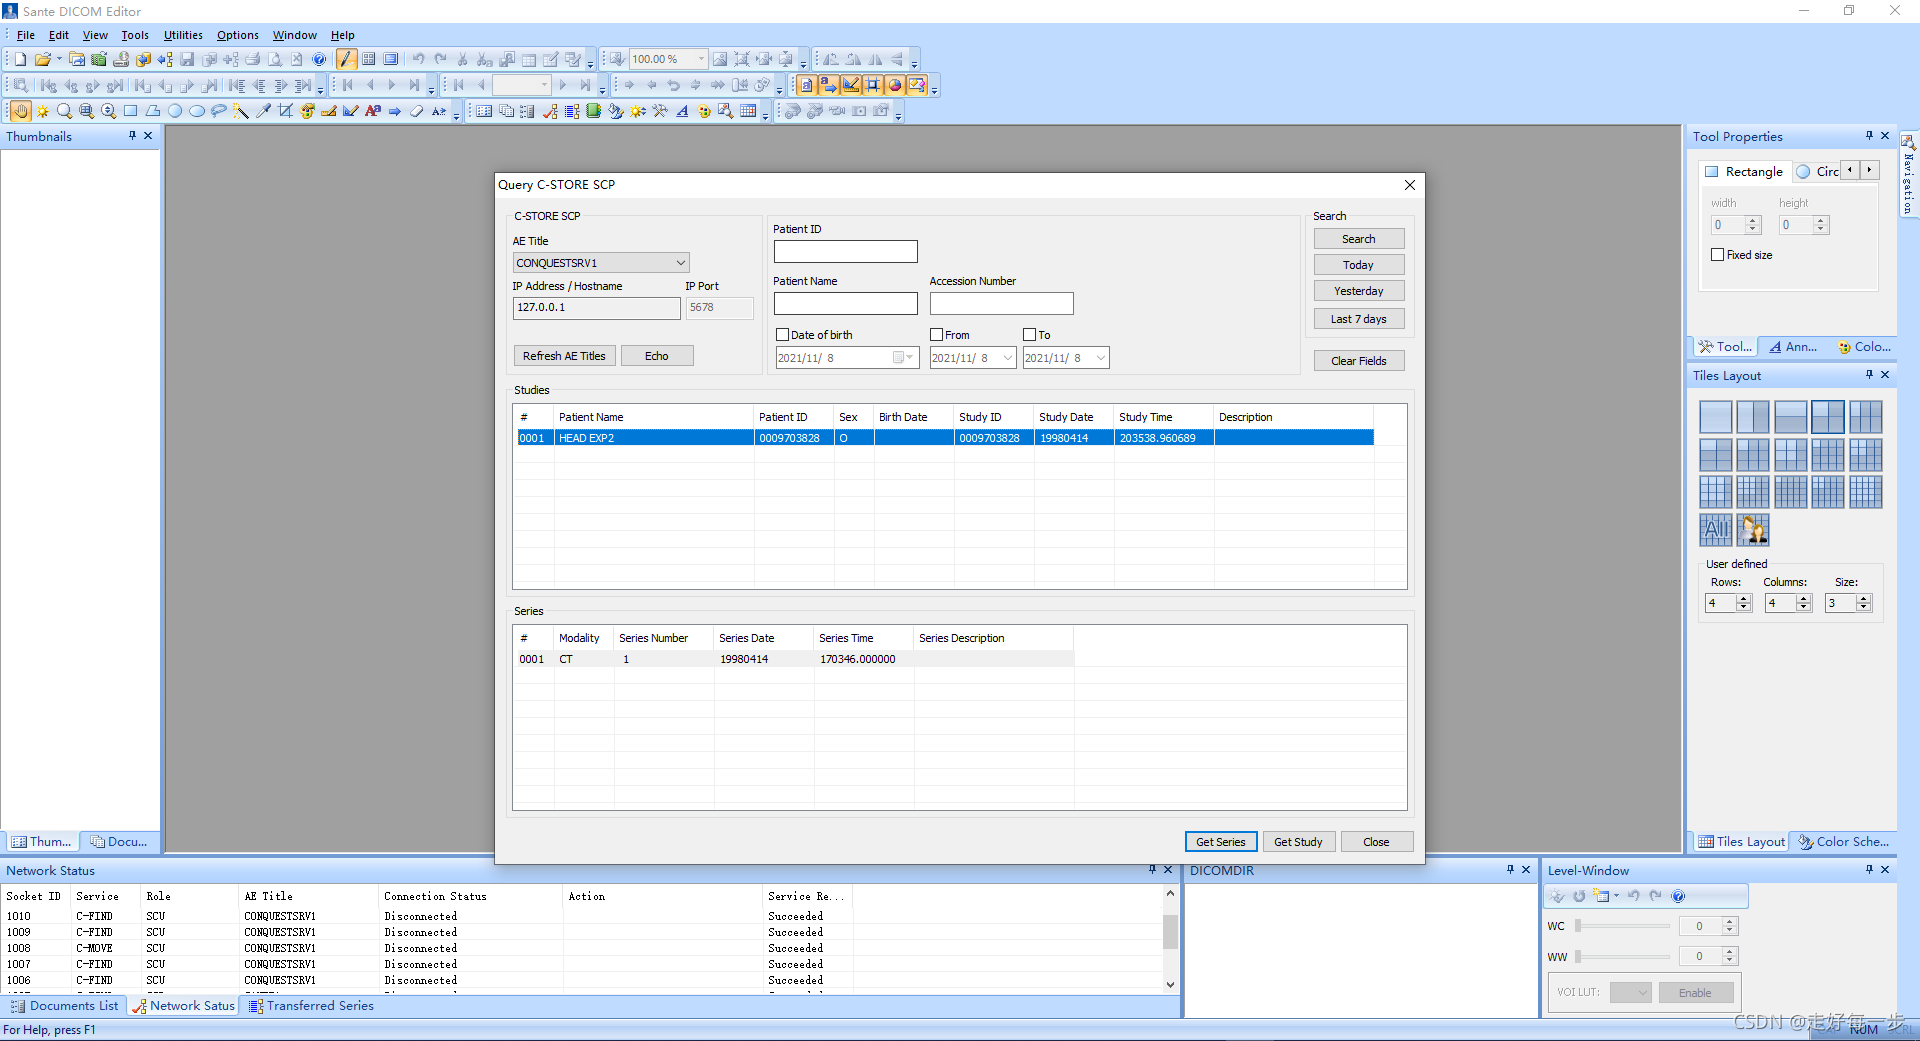
Task: Switch to the Transferred Series tab
Action: point(311,1006)
